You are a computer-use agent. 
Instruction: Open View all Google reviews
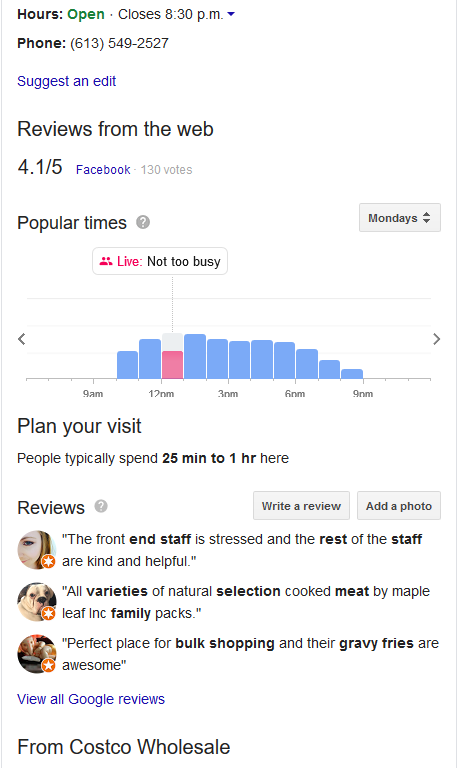coord(91,699)
